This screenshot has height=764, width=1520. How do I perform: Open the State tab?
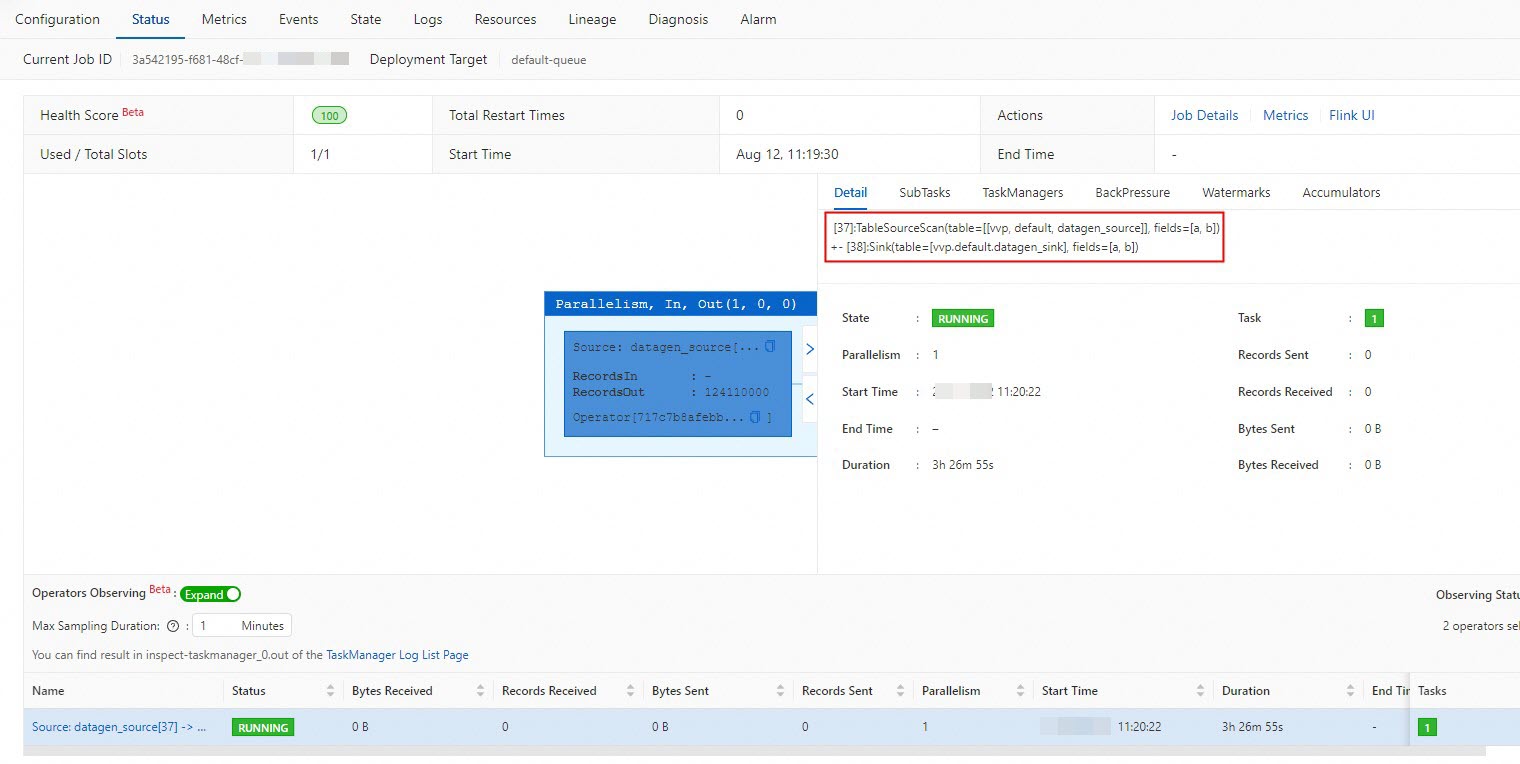(x=366, y=19)
